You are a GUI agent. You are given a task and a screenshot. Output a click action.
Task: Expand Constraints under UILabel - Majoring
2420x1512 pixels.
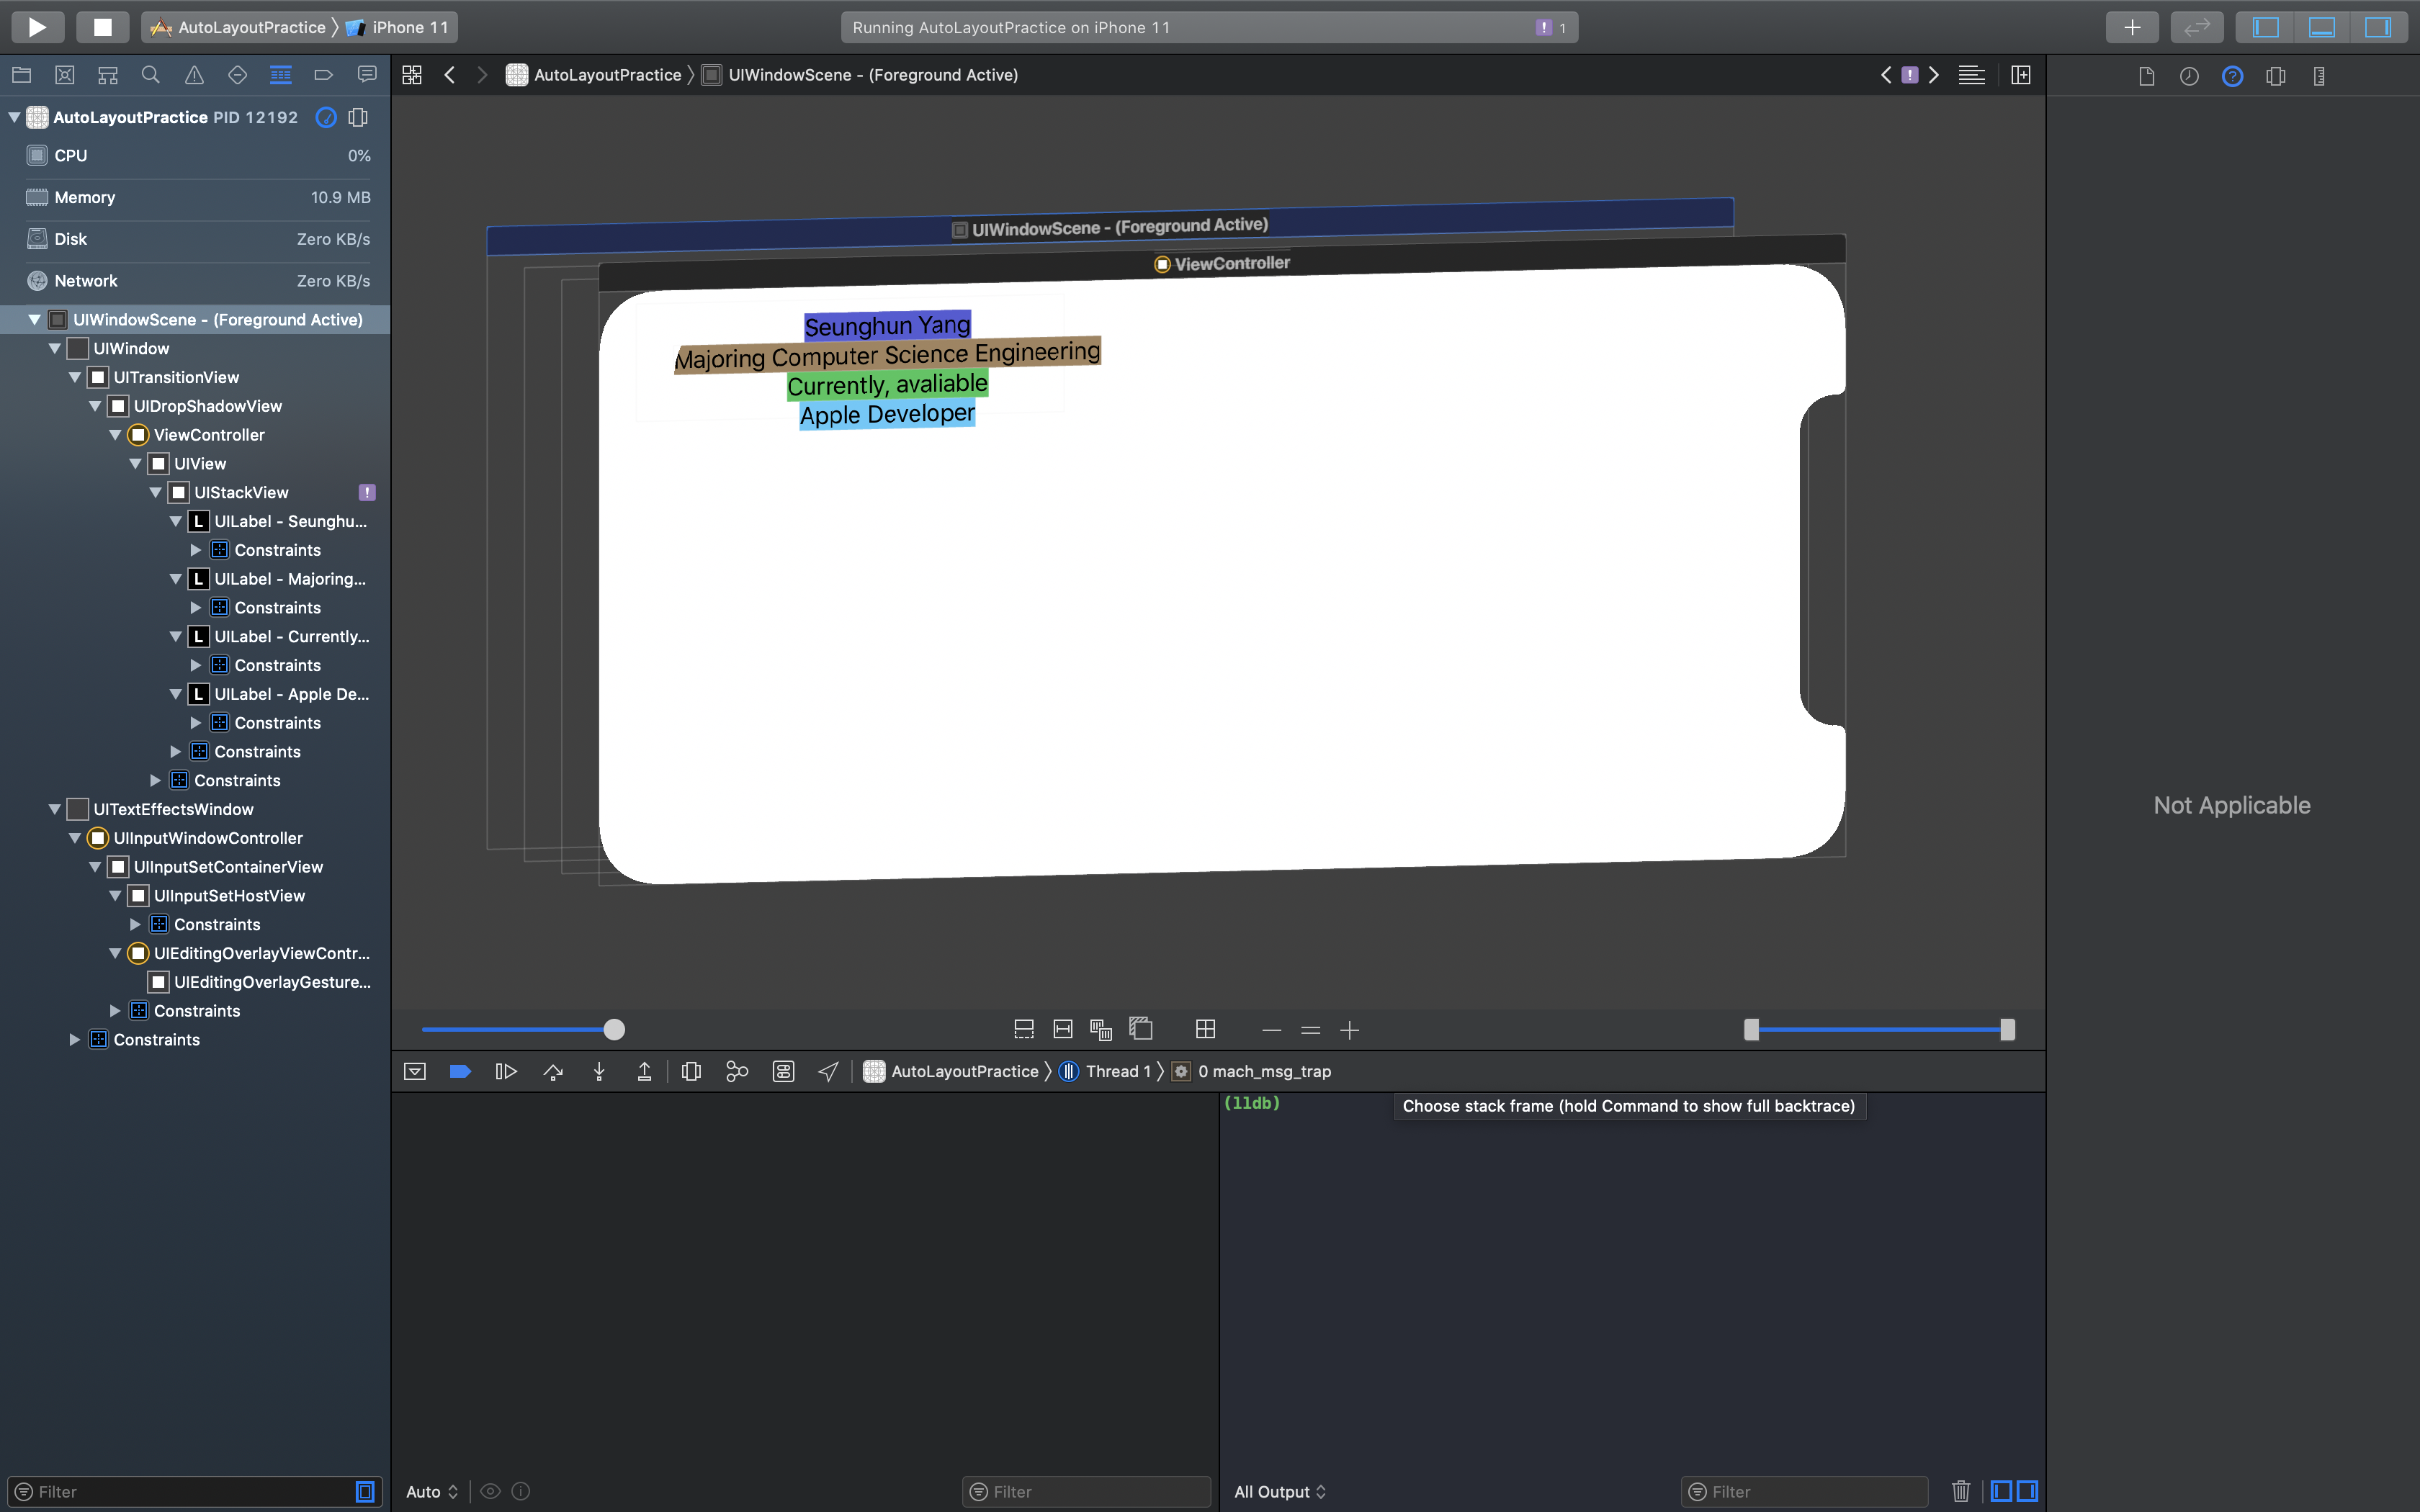coord(196,607)
